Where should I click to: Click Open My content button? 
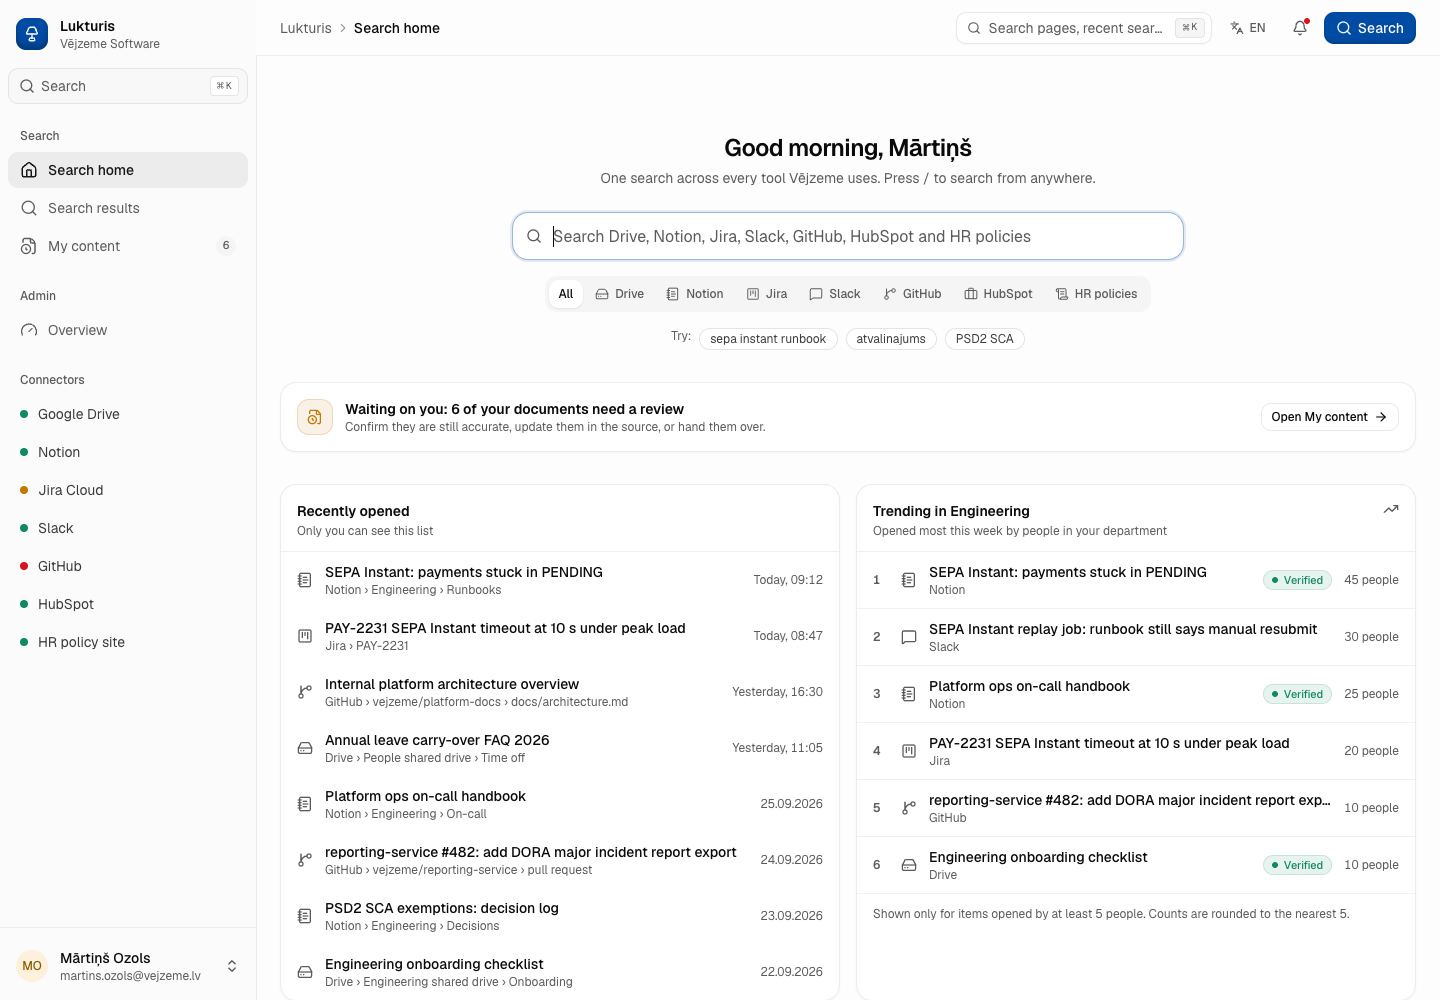click(1329, 417)
